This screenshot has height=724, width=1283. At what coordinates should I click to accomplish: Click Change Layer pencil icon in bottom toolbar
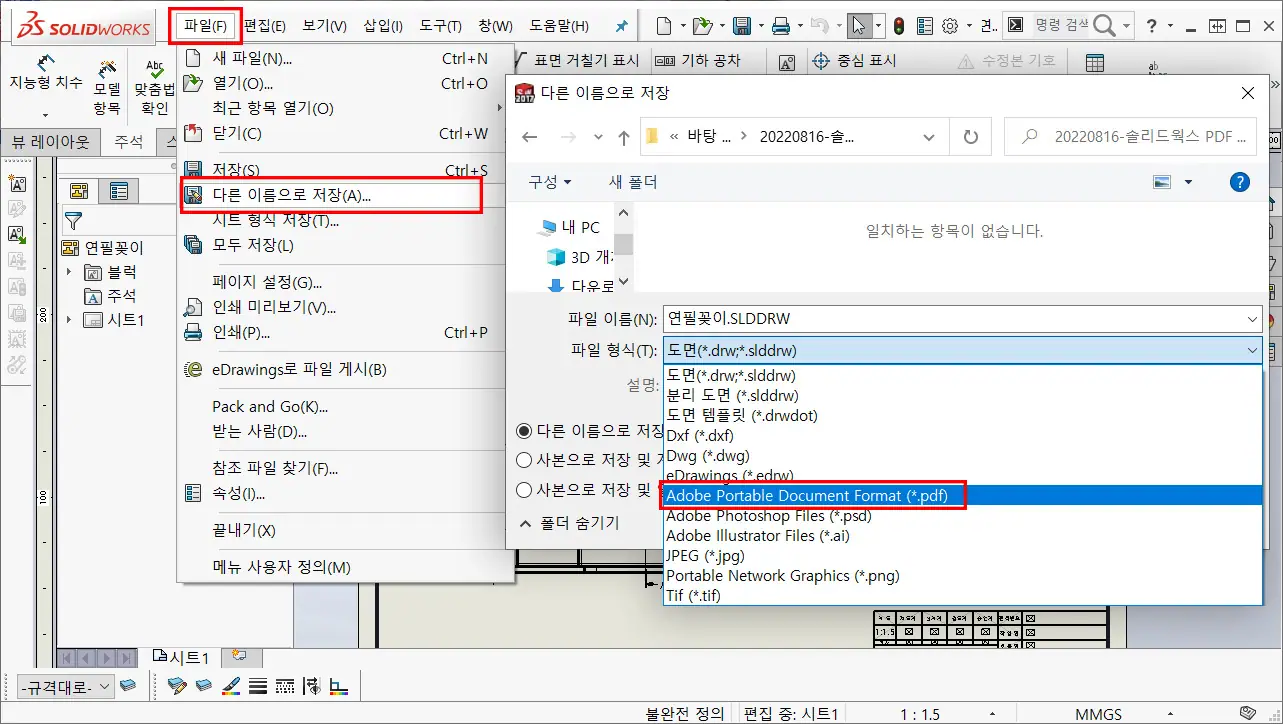[177, 686]
